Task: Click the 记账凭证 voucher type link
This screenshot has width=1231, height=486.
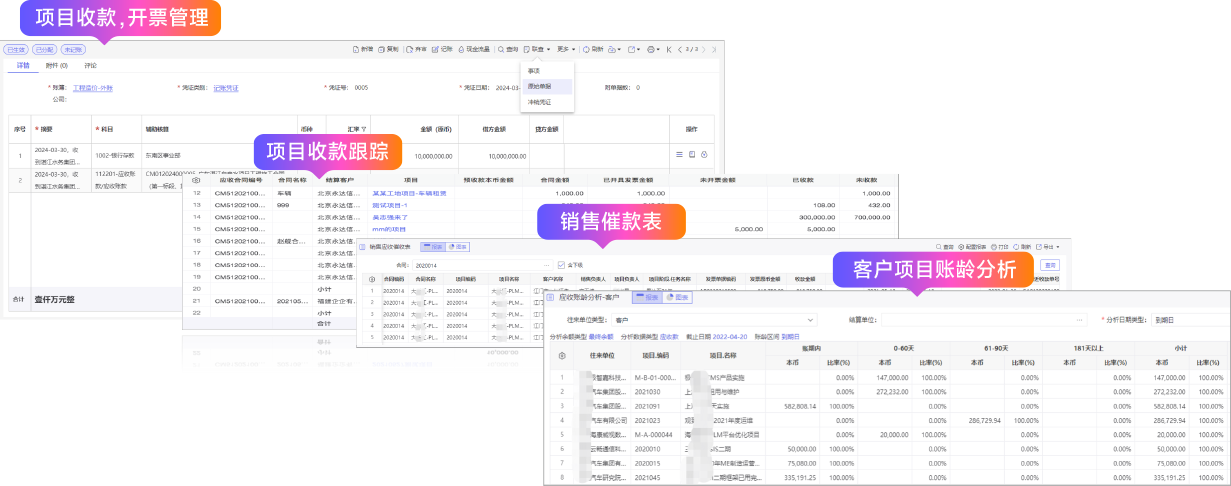Action: tap(226, 88)
